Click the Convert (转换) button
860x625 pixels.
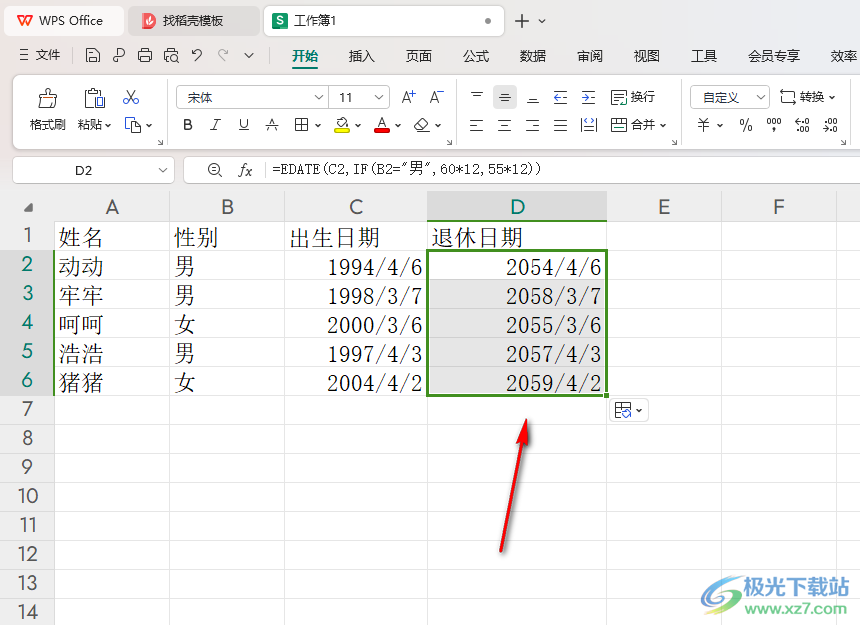(807, 98)
